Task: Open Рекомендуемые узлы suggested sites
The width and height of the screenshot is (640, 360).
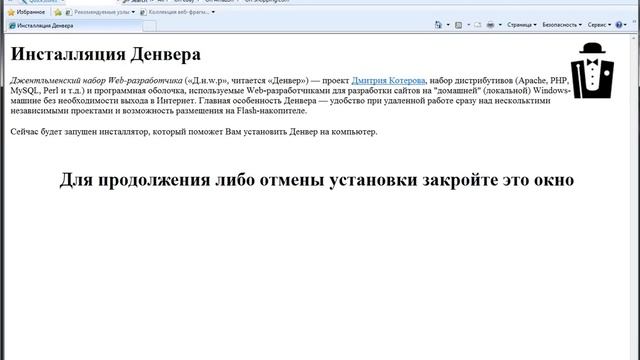Action: tap(100, 12)
